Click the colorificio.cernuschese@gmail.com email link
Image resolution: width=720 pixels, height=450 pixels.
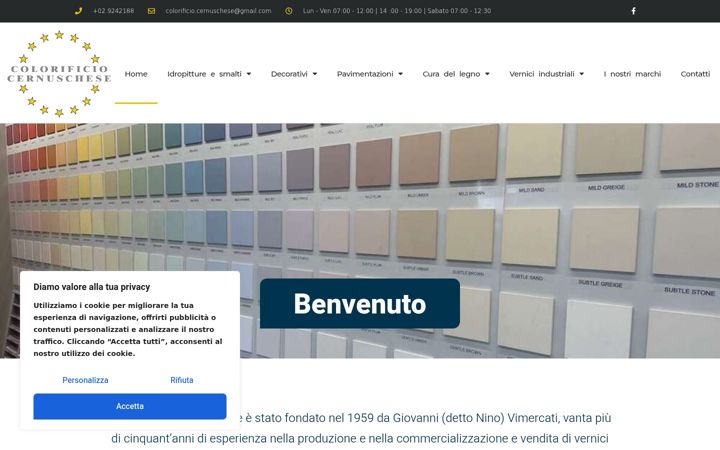point(218,11)
